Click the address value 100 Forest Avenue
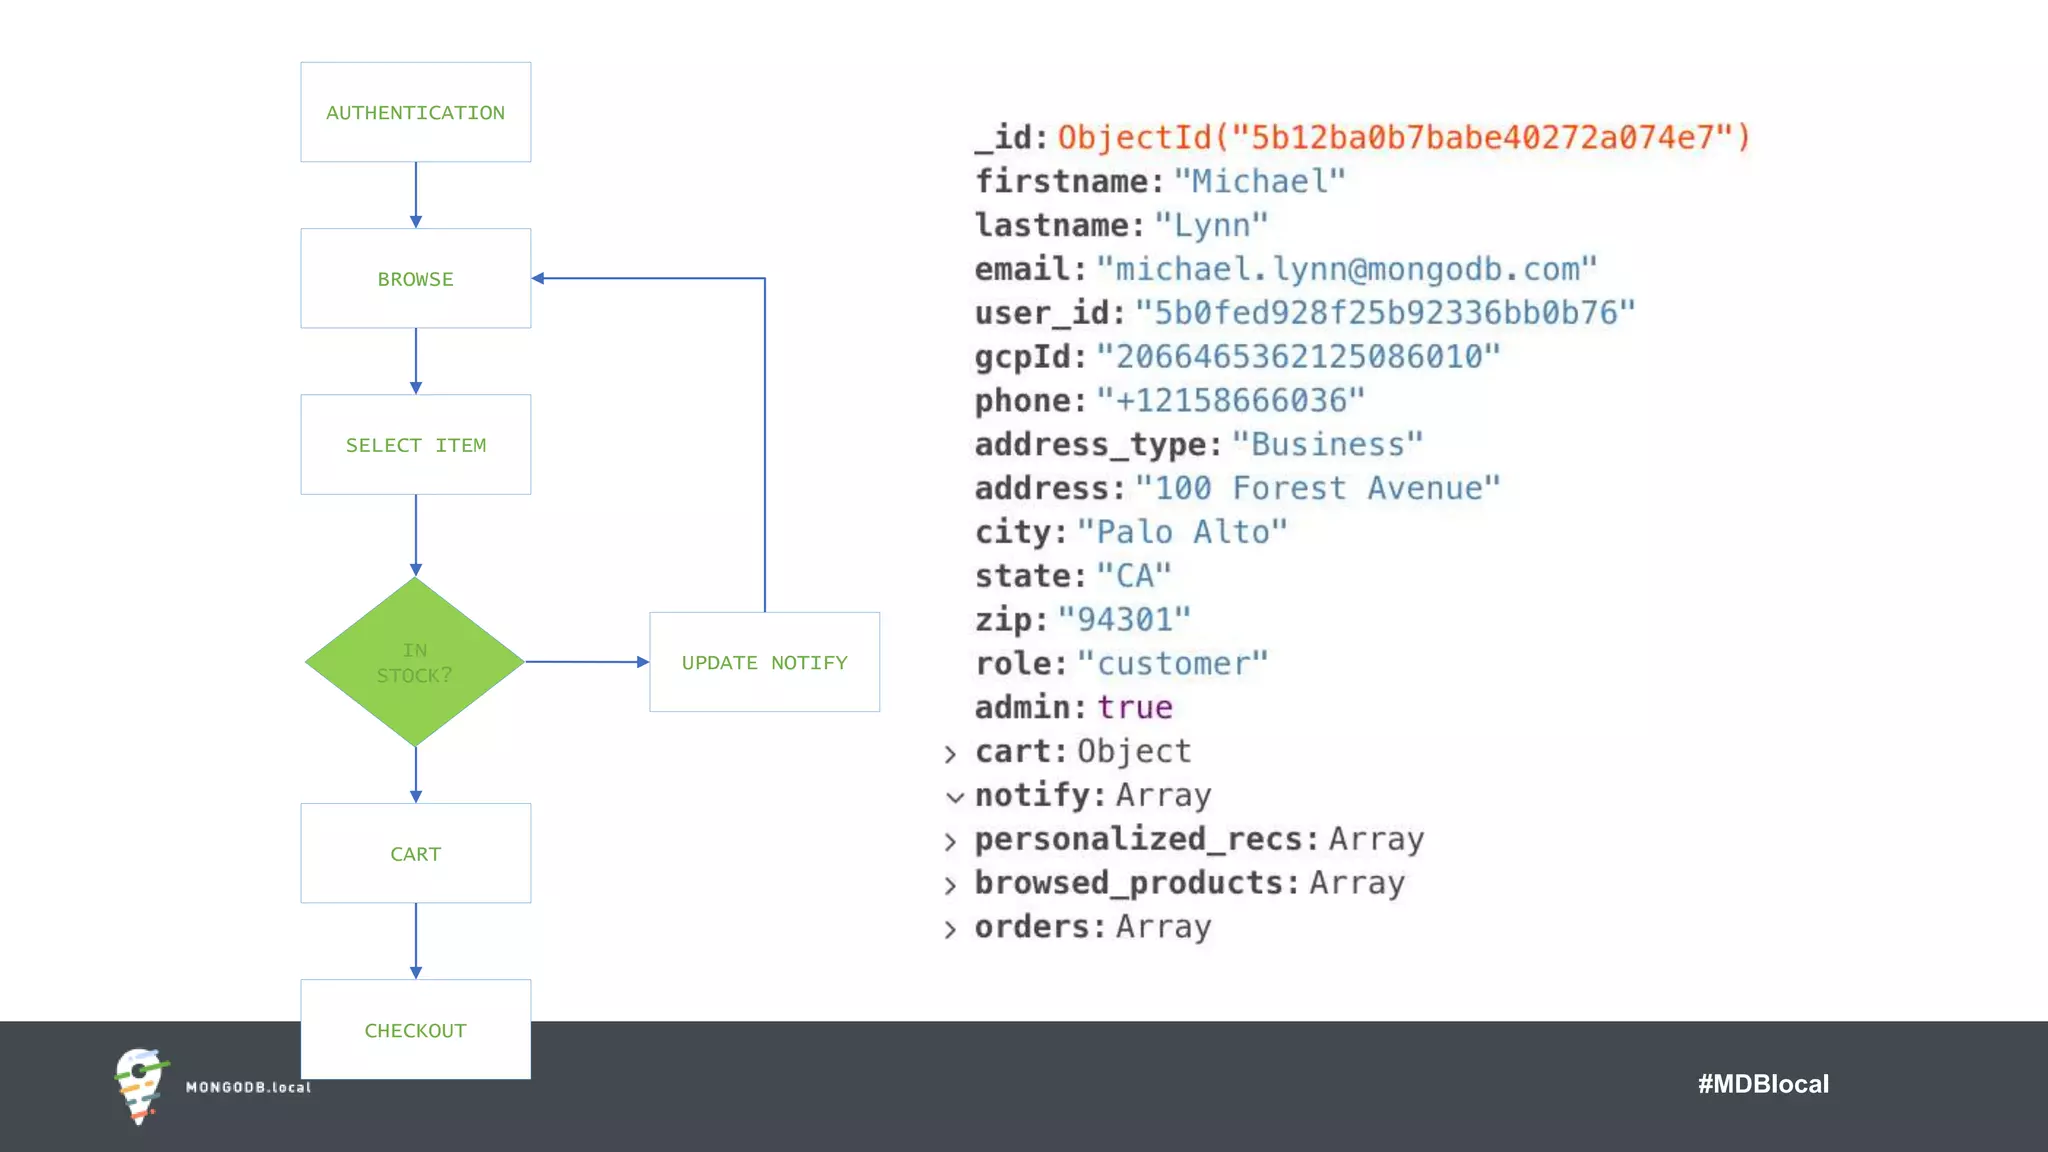The height and width of the screenshot is (1152, 2048). tap(1317, 488)
